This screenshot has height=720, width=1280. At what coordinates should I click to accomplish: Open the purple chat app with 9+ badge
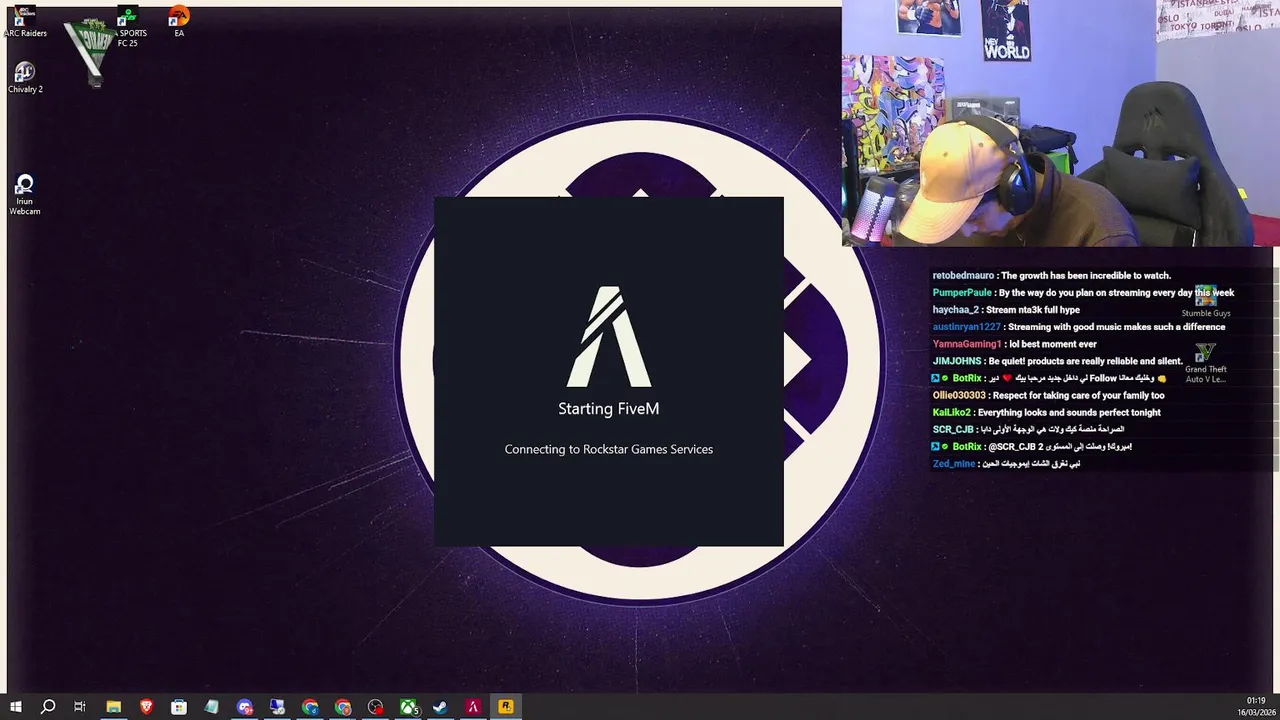point(245,707)
